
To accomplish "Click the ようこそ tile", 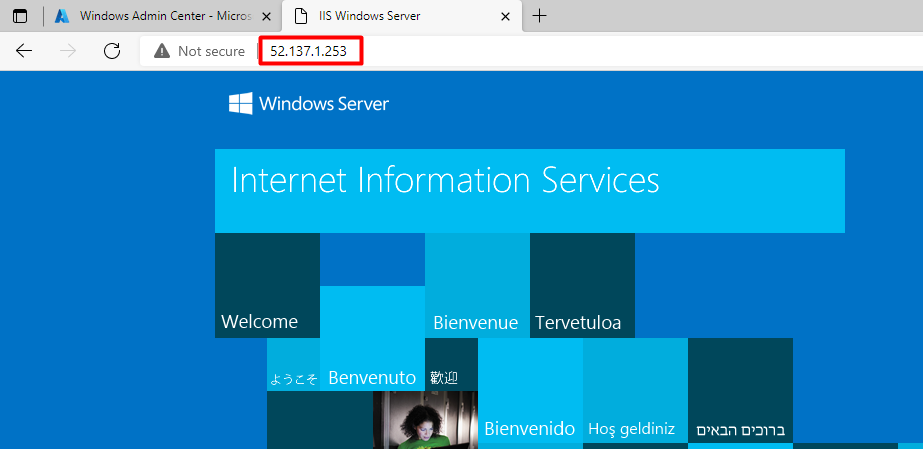I will [293, 364].
